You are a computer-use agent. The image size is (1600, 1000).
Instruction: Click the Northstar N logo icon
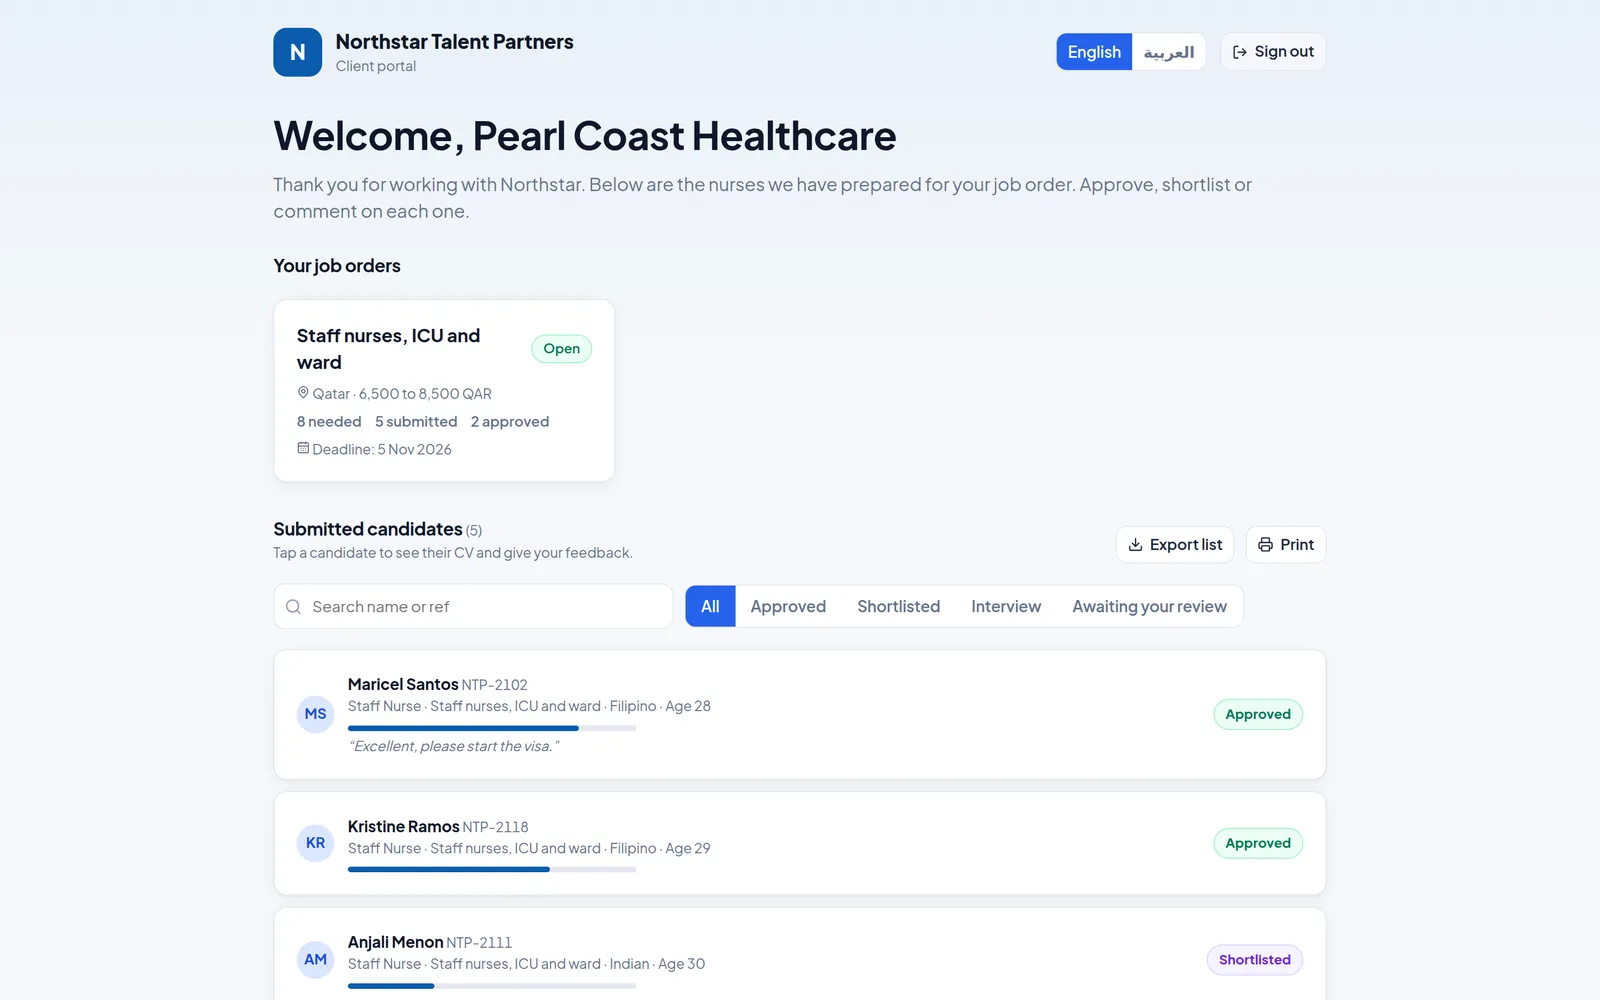point(297,52)
